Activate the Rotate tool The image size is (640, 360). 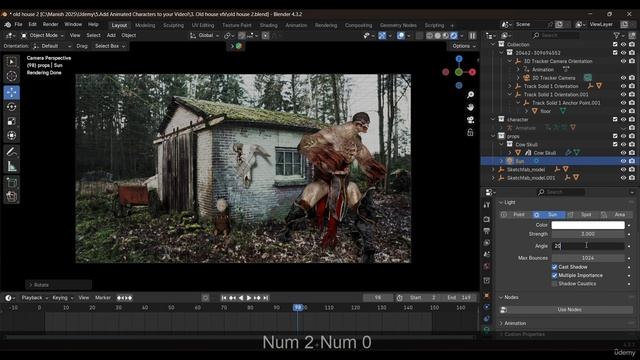coord(11,107)
